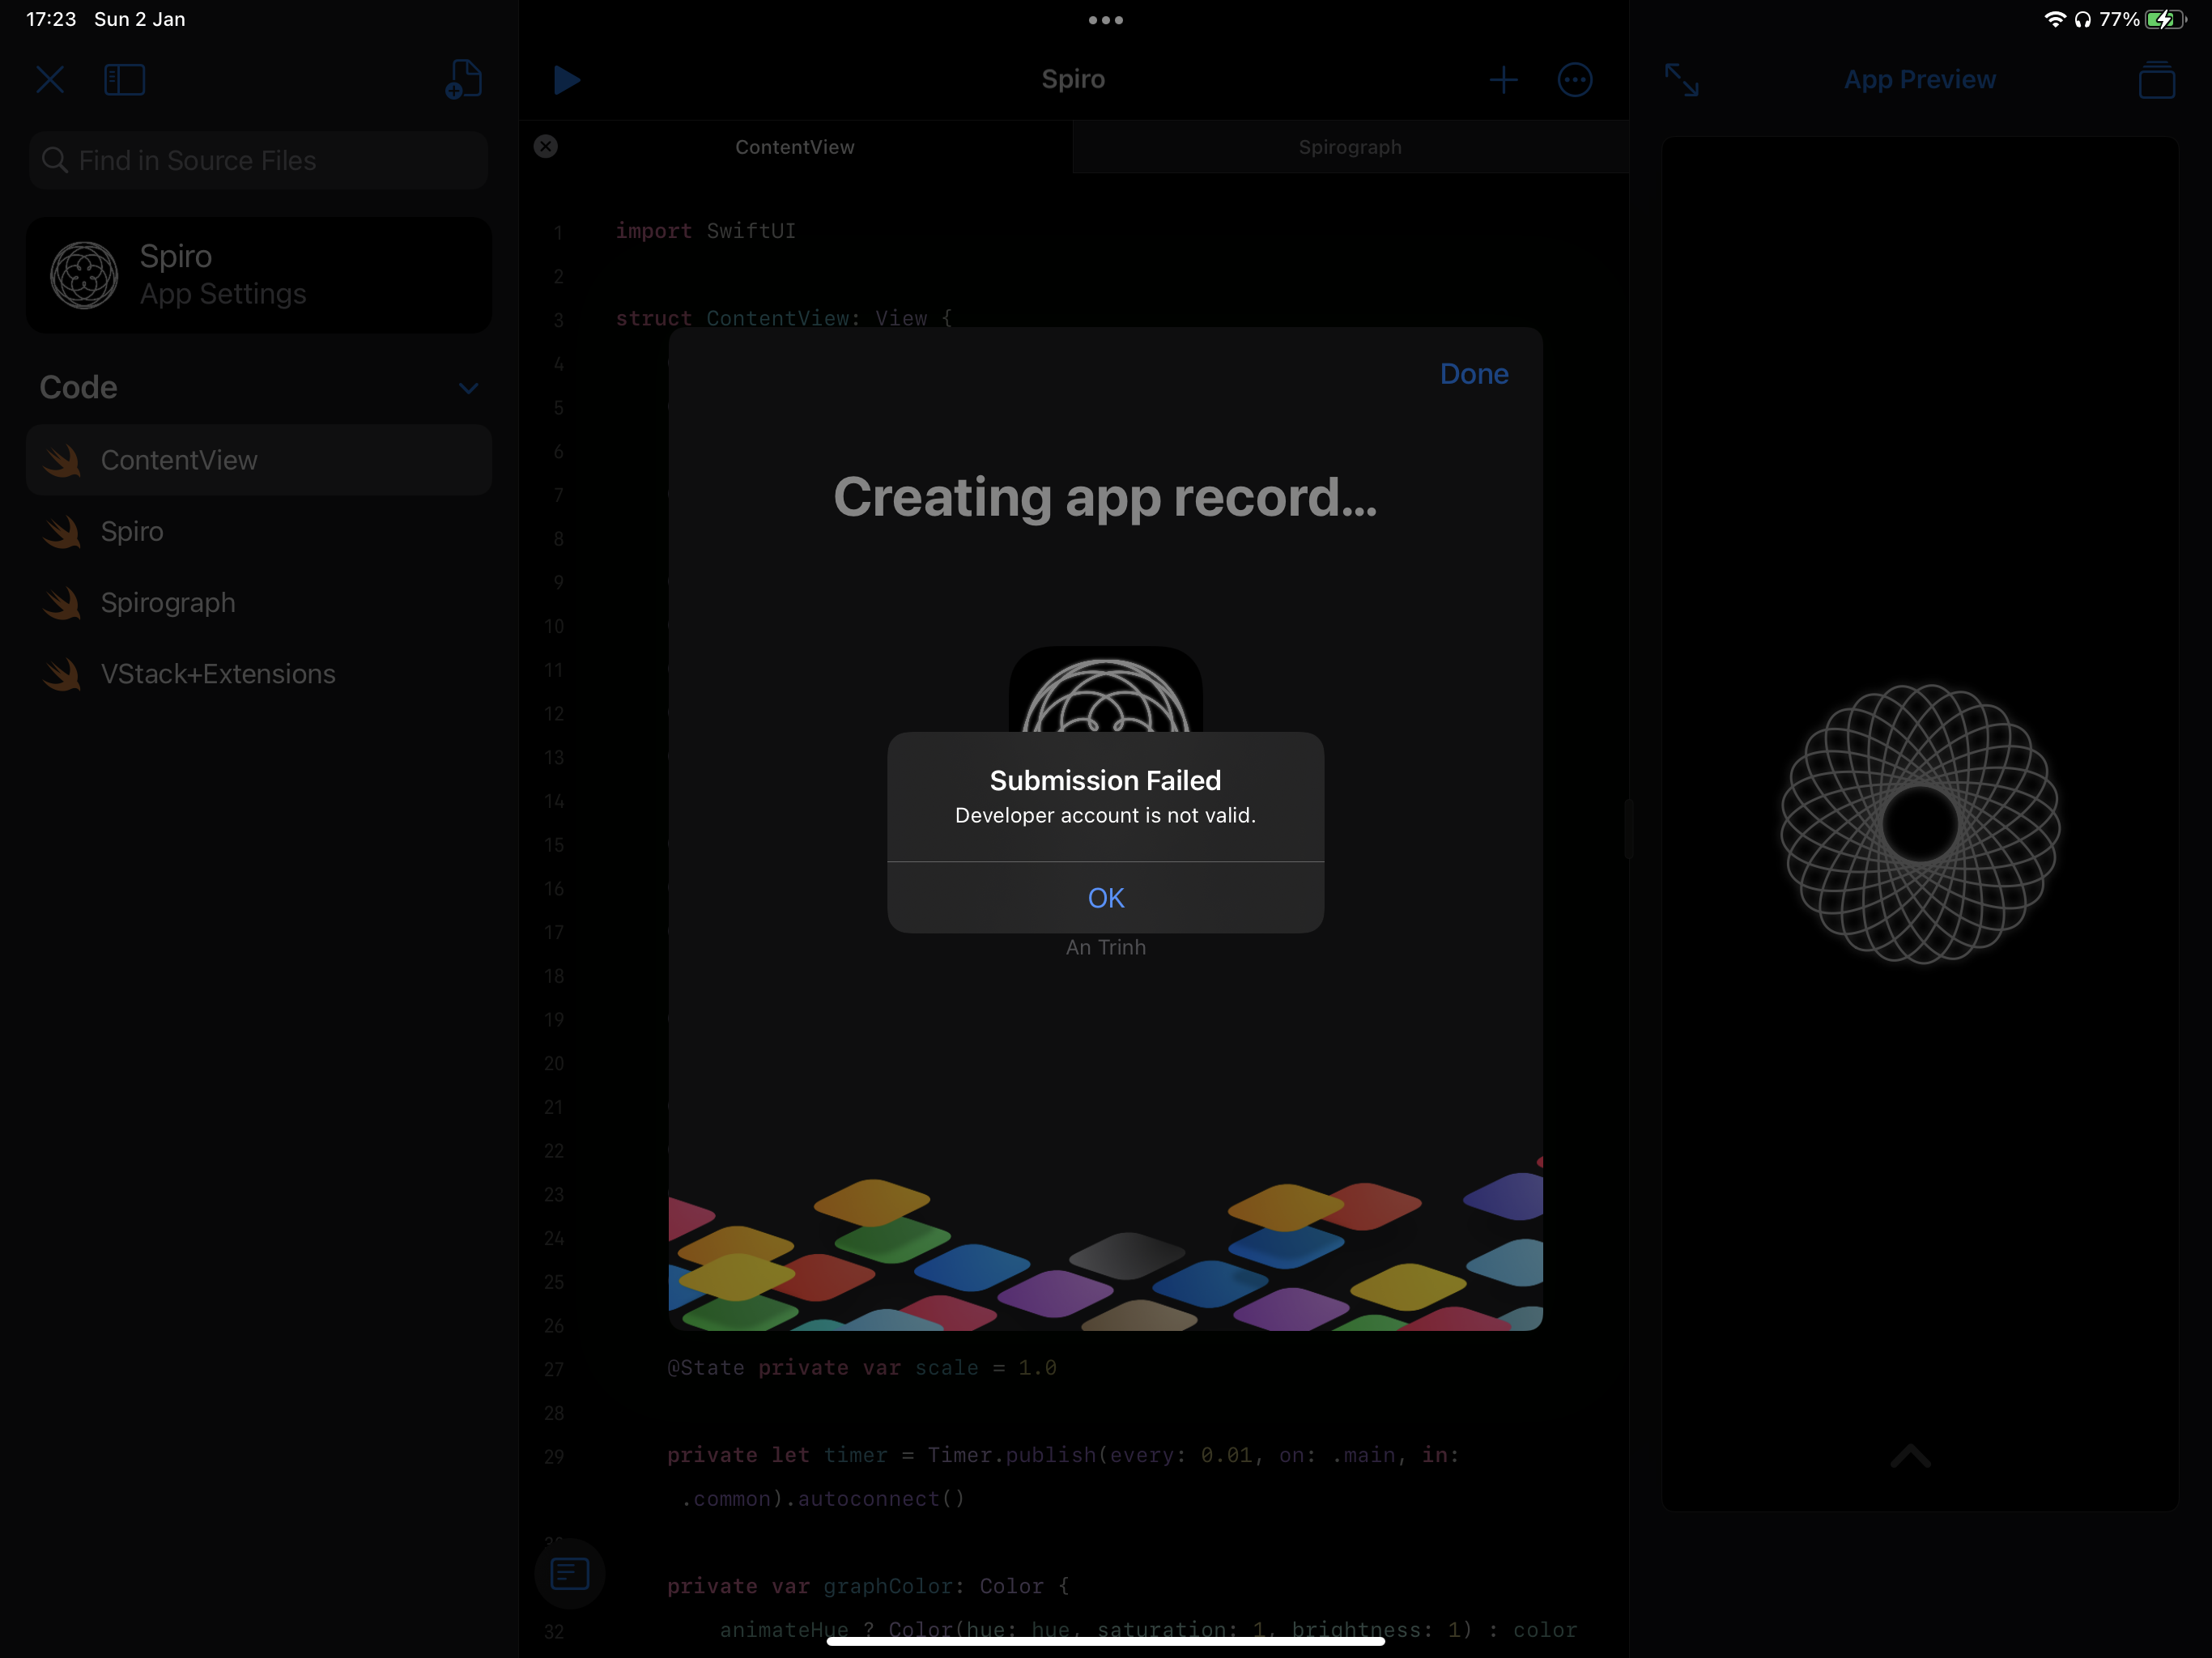Open the ellipsis more options menu
This screenshot has height=1658, width=2212.
pyautogui.click(x=1574, y=80)
